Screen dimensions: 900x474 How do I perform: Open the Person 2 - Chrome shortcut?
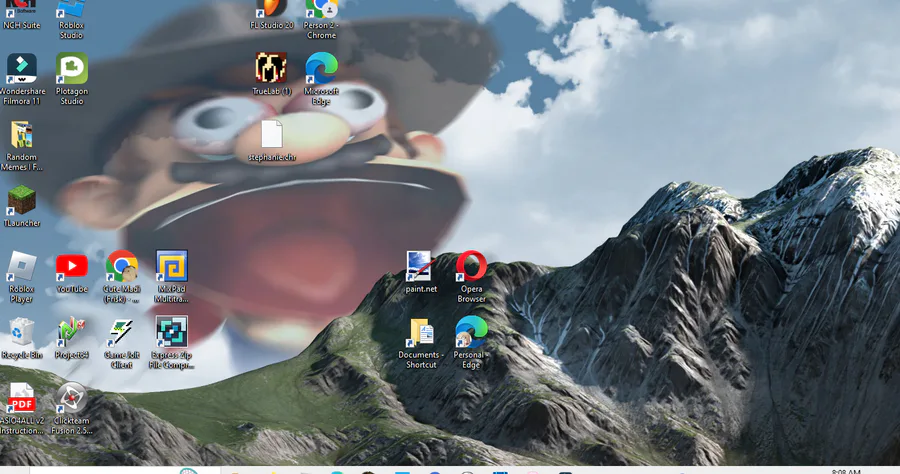click(x=321, y=20)
